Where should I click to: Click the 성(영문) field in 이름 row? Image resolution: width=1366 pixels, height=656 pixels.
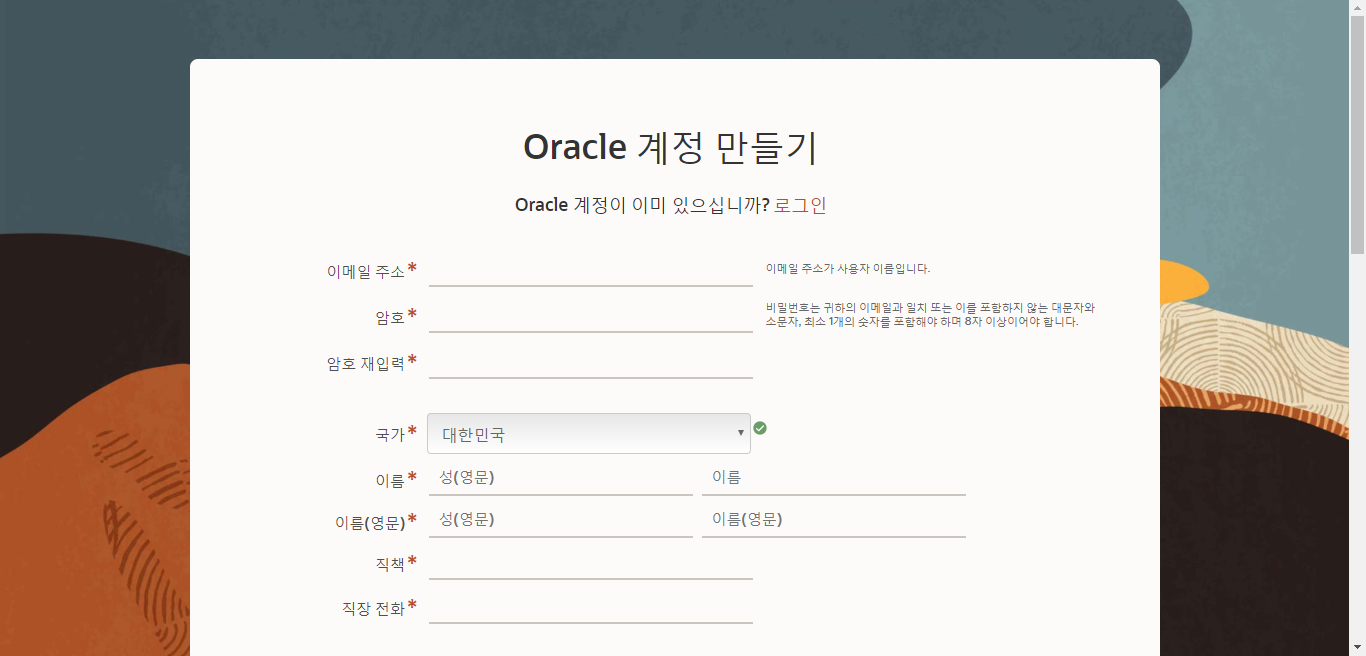pos(561,478)
